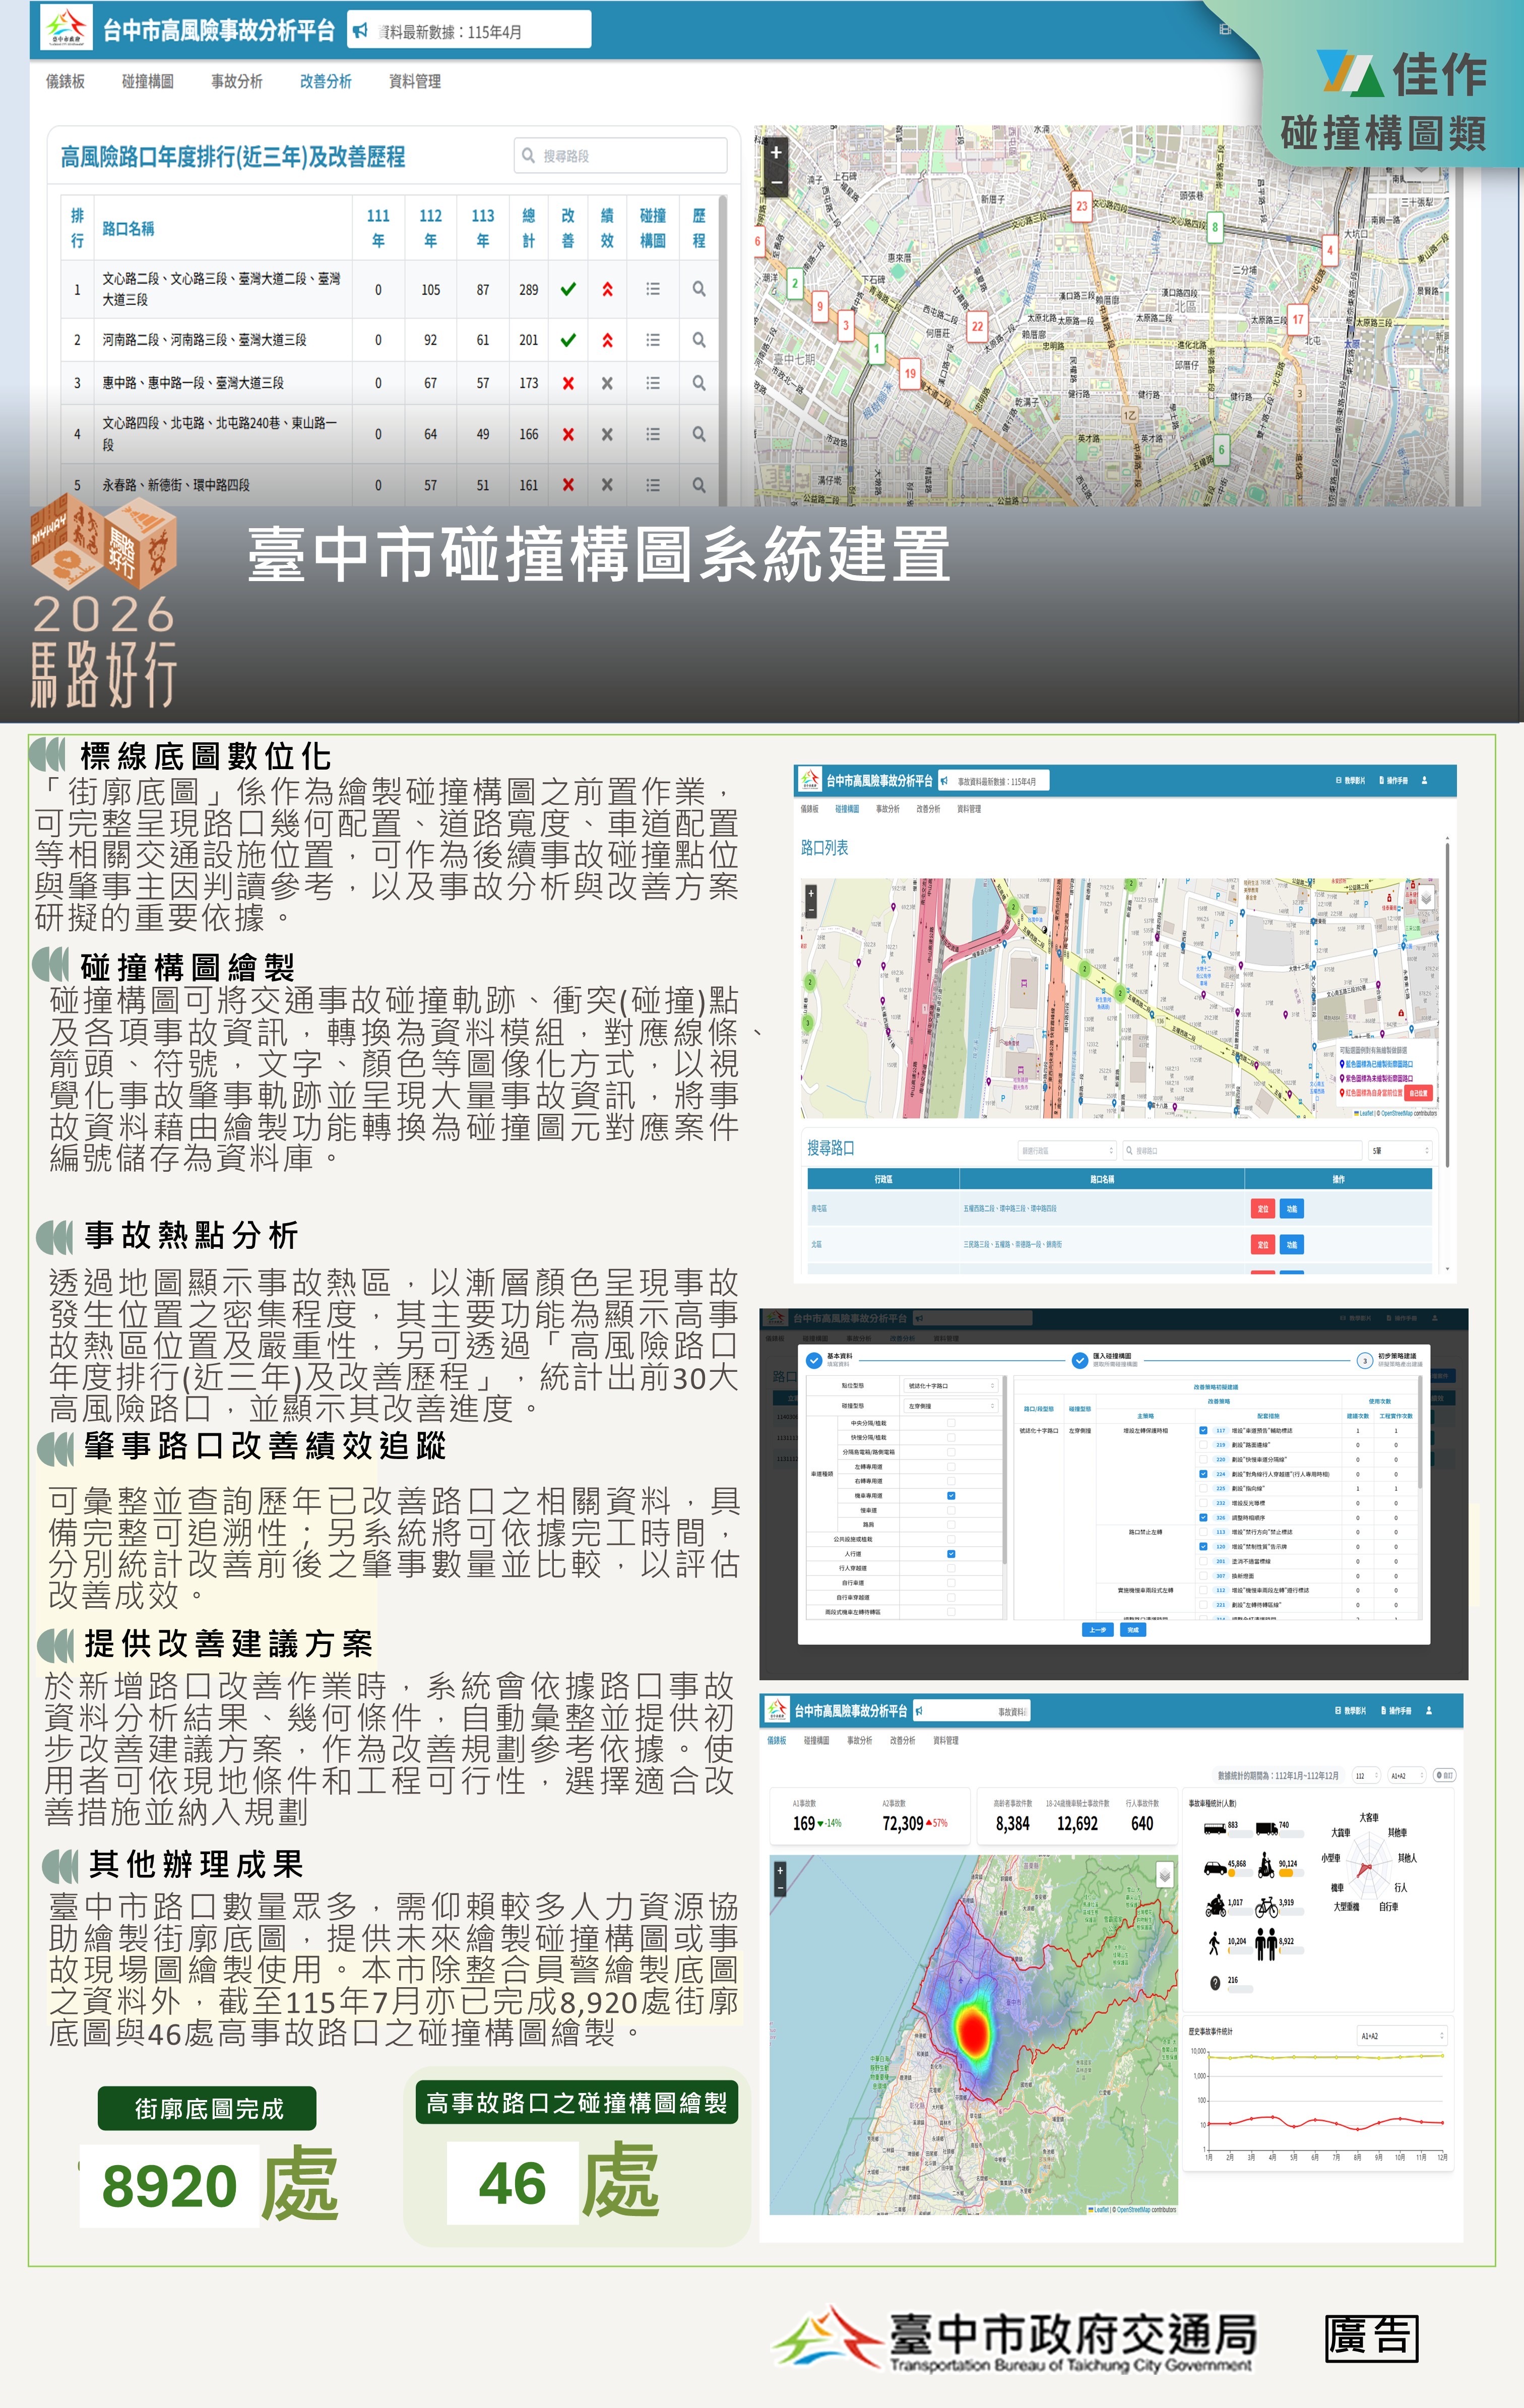Open collision diagram list icon for 永春路 row
This screenshot has height=2408, width=1524.
click(653, 485)
